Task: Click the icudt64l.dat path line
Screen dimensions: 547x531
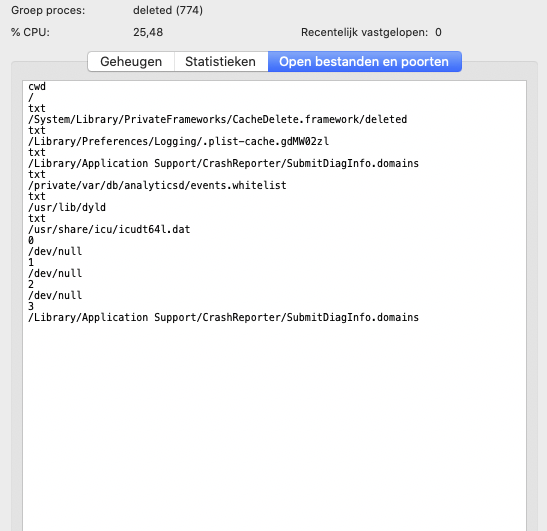Action: click(109, 229)
